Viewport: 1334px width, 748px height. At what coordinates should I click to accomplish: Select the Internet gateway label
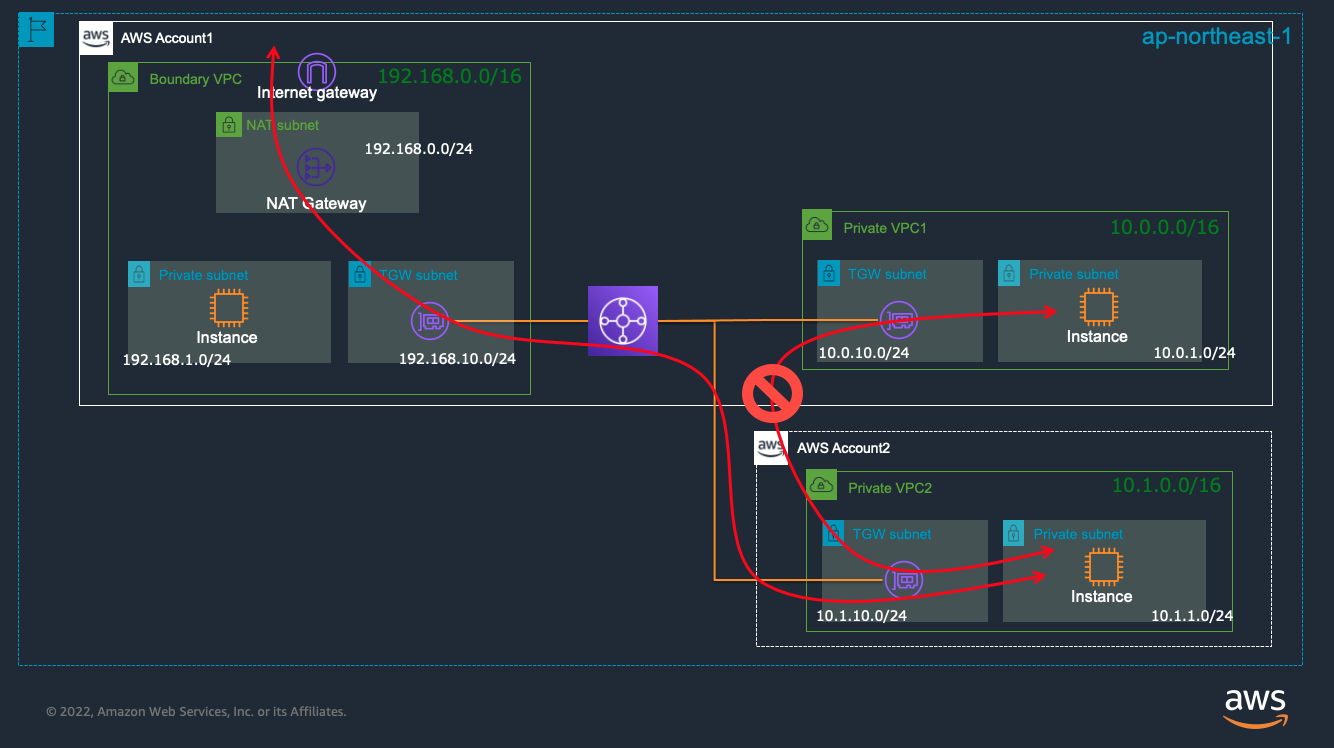[x=317, y=93]
